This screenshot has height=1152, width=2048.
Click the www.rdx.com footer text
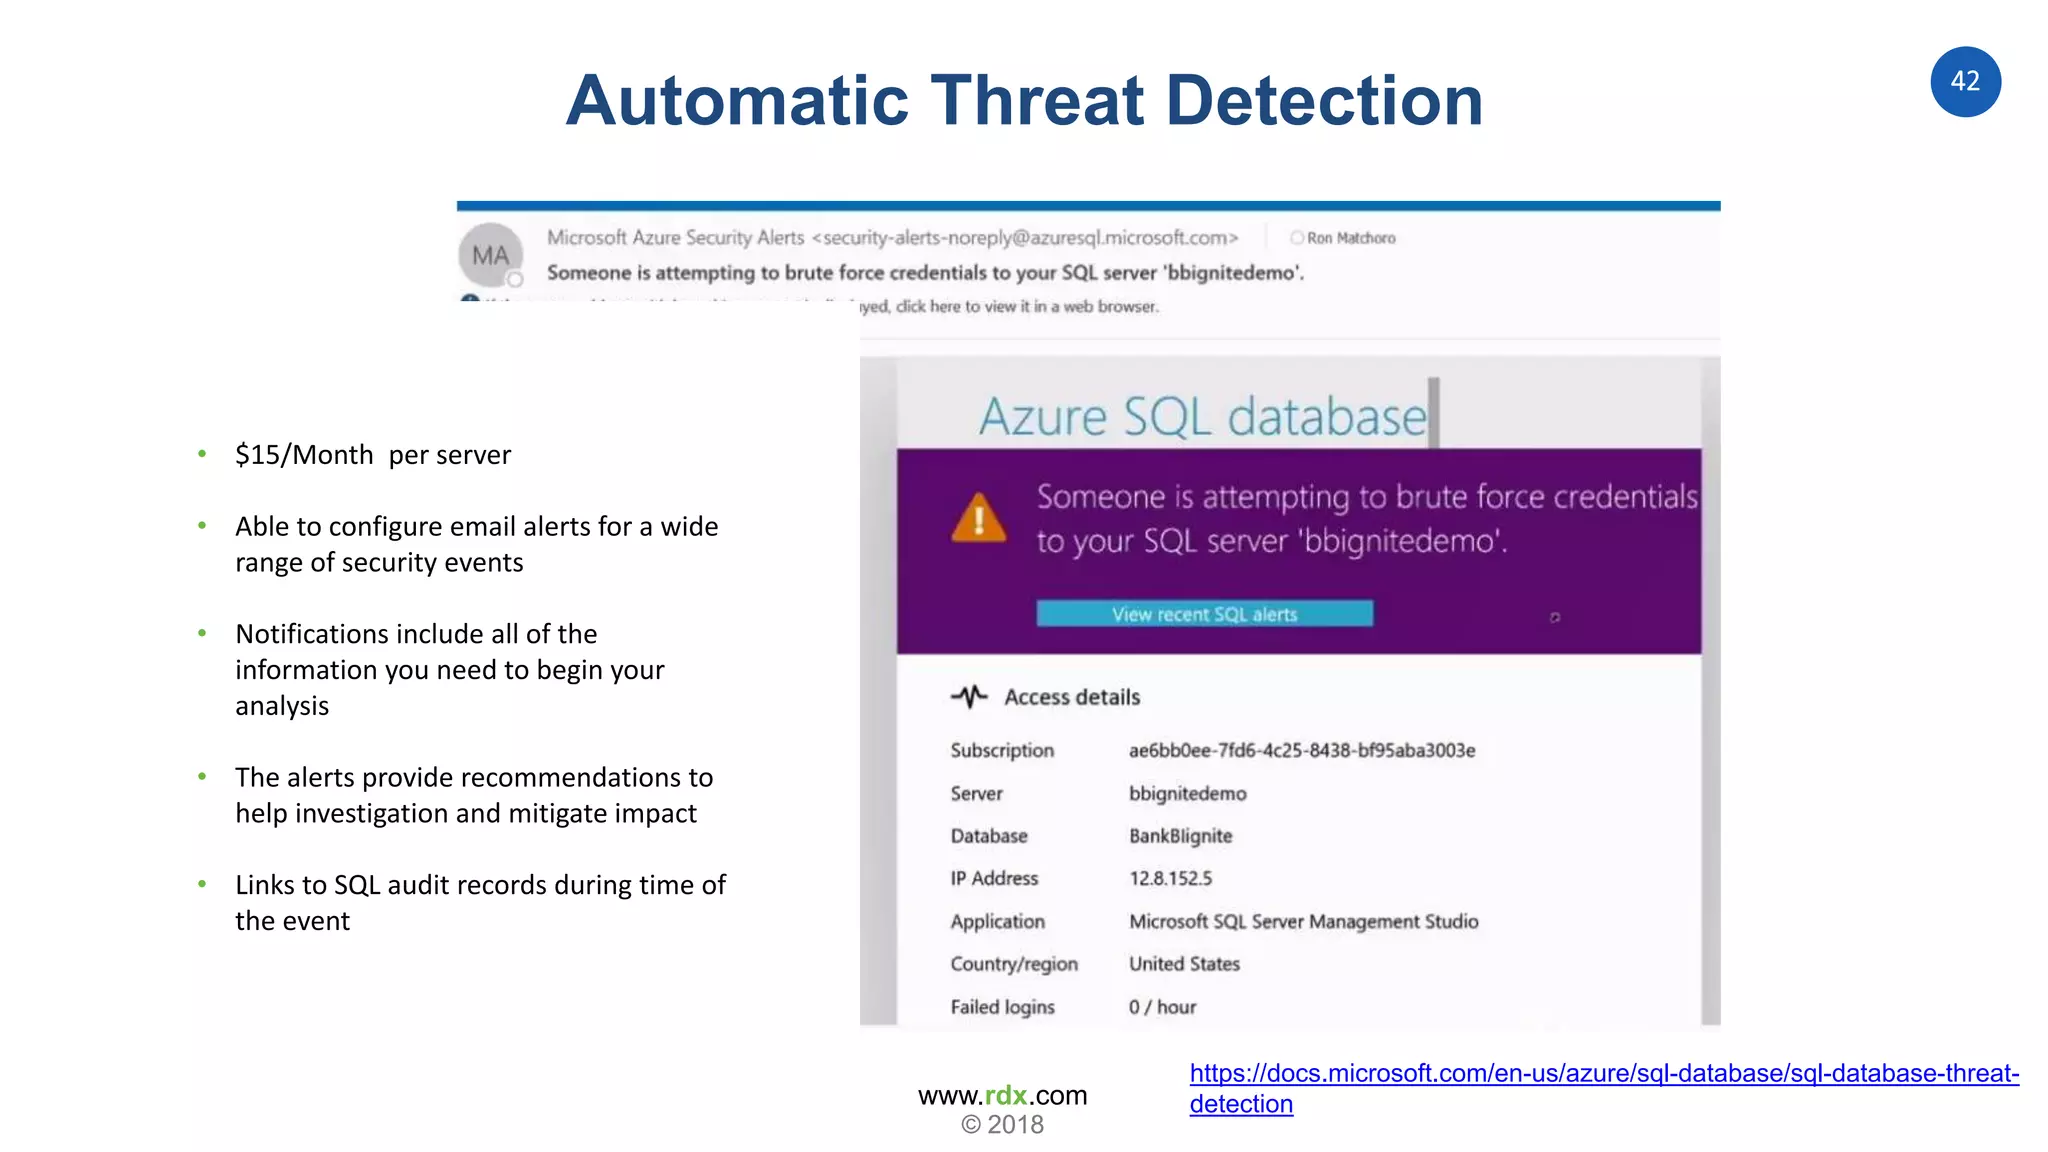tap(1002, 1095)
